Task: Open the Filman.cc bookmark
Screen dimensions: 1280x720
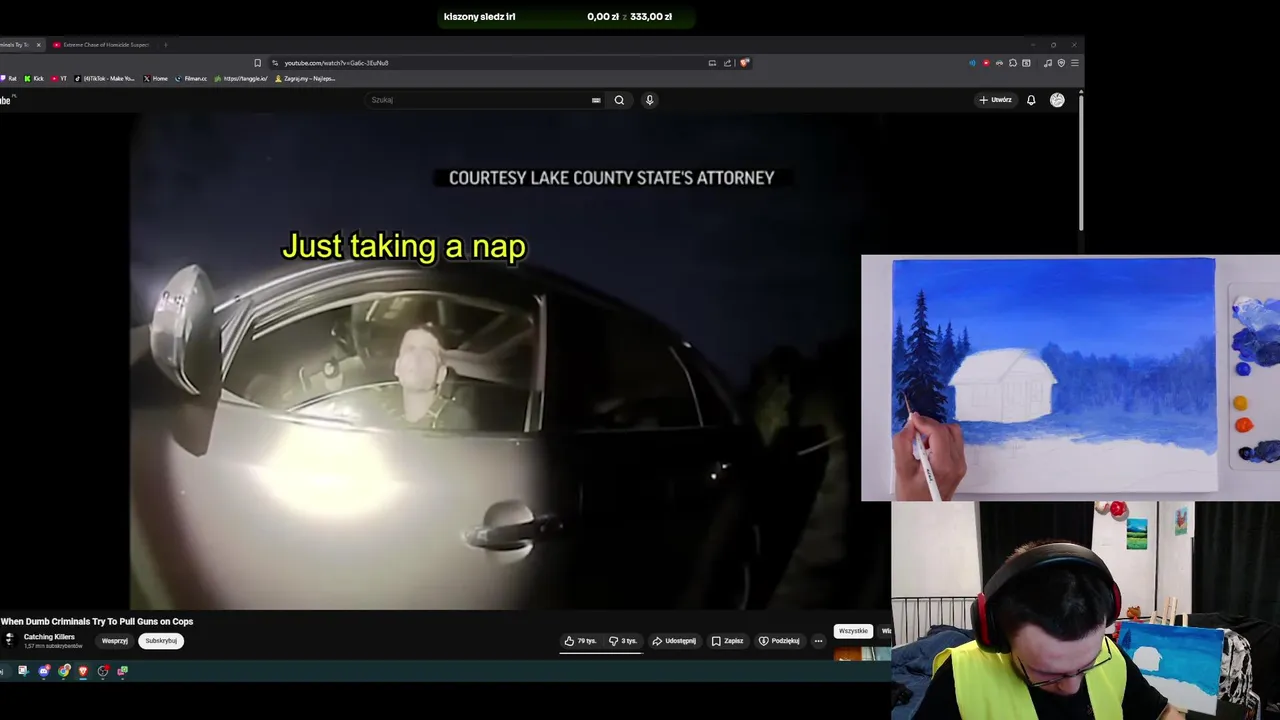Action: (x=191, y=78)
